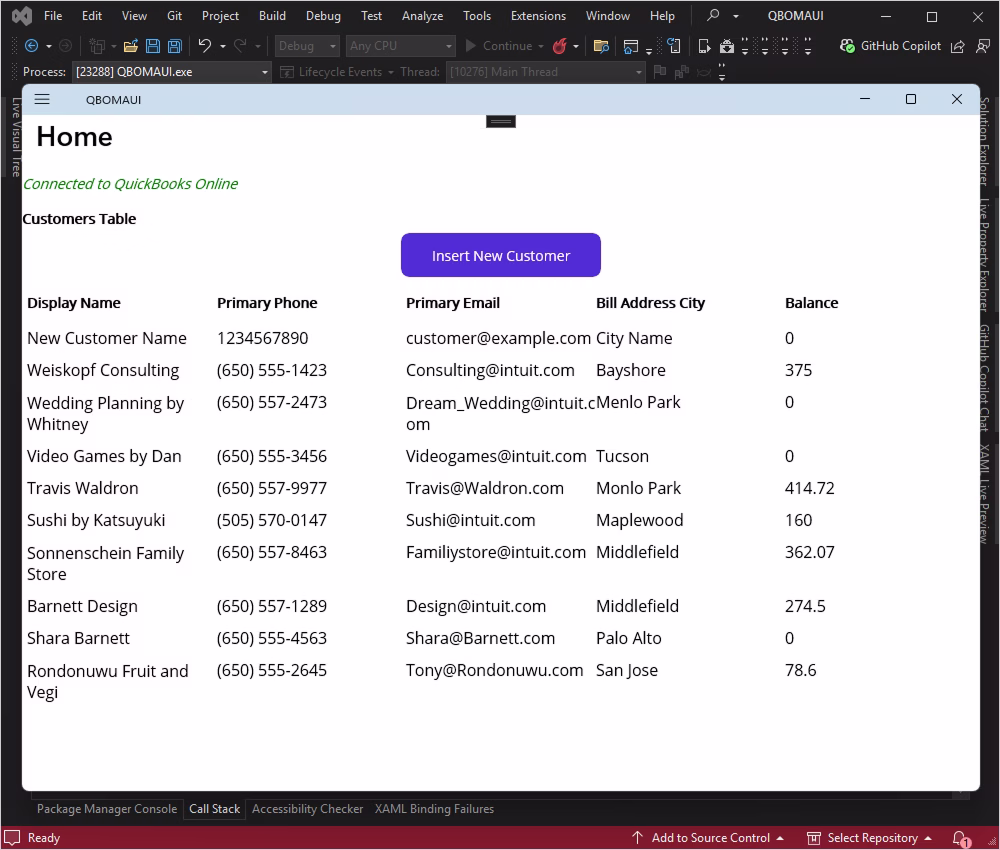Open the Live Property Explorer side tab
The image size is (1000, 850).
click(x=985, y=255)
